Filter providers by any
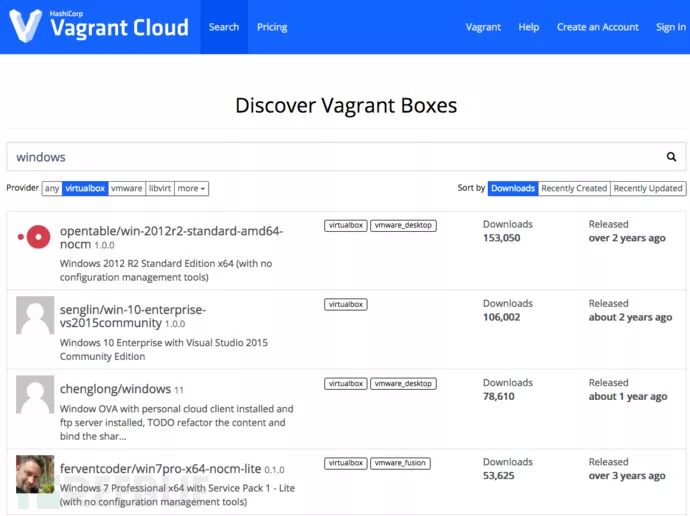This screenshot has width=690, height=516. (x=52, y=188)
